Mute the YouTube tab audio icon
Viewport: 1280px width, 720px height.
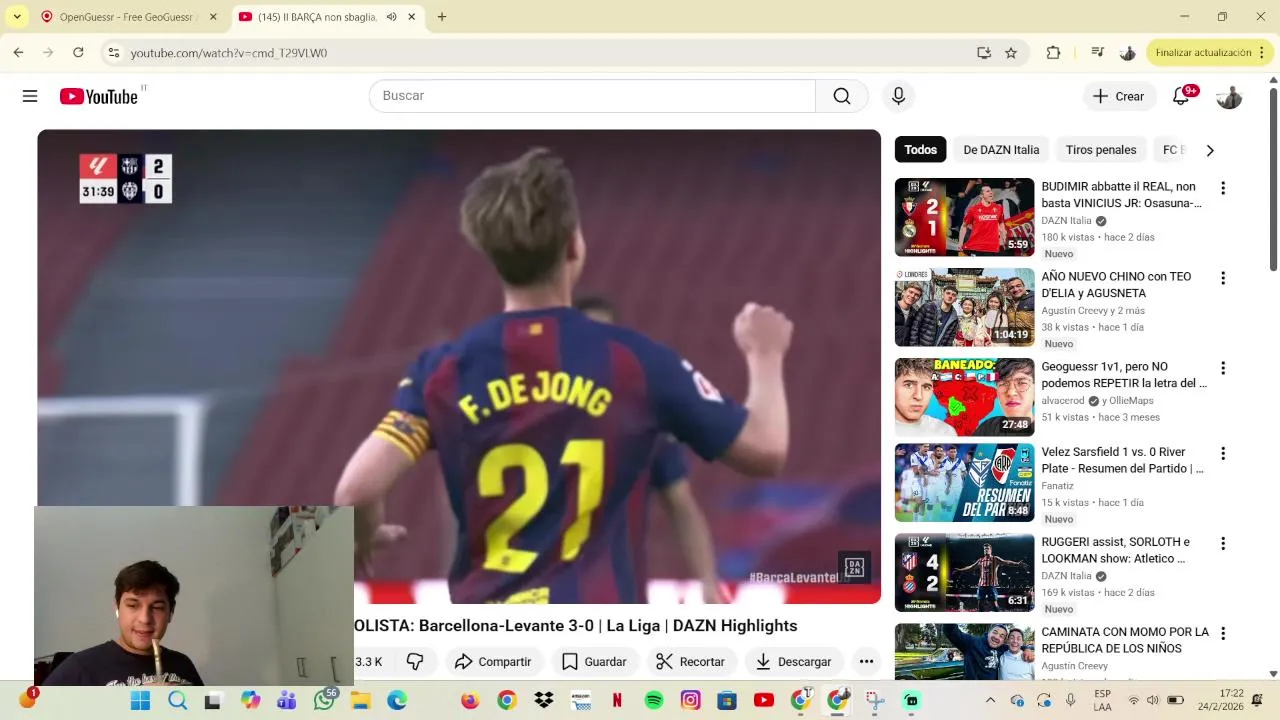(391, 17)
